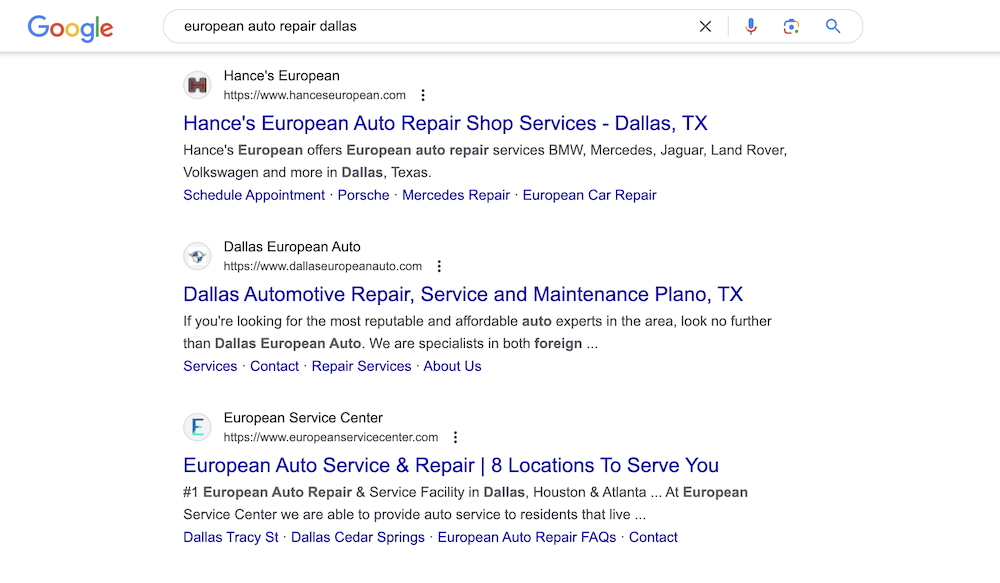Click the blue magnifying glass search icon
Image resolution: width=1000 pixels, height=583 pixels.
click(x=833, y=26)
